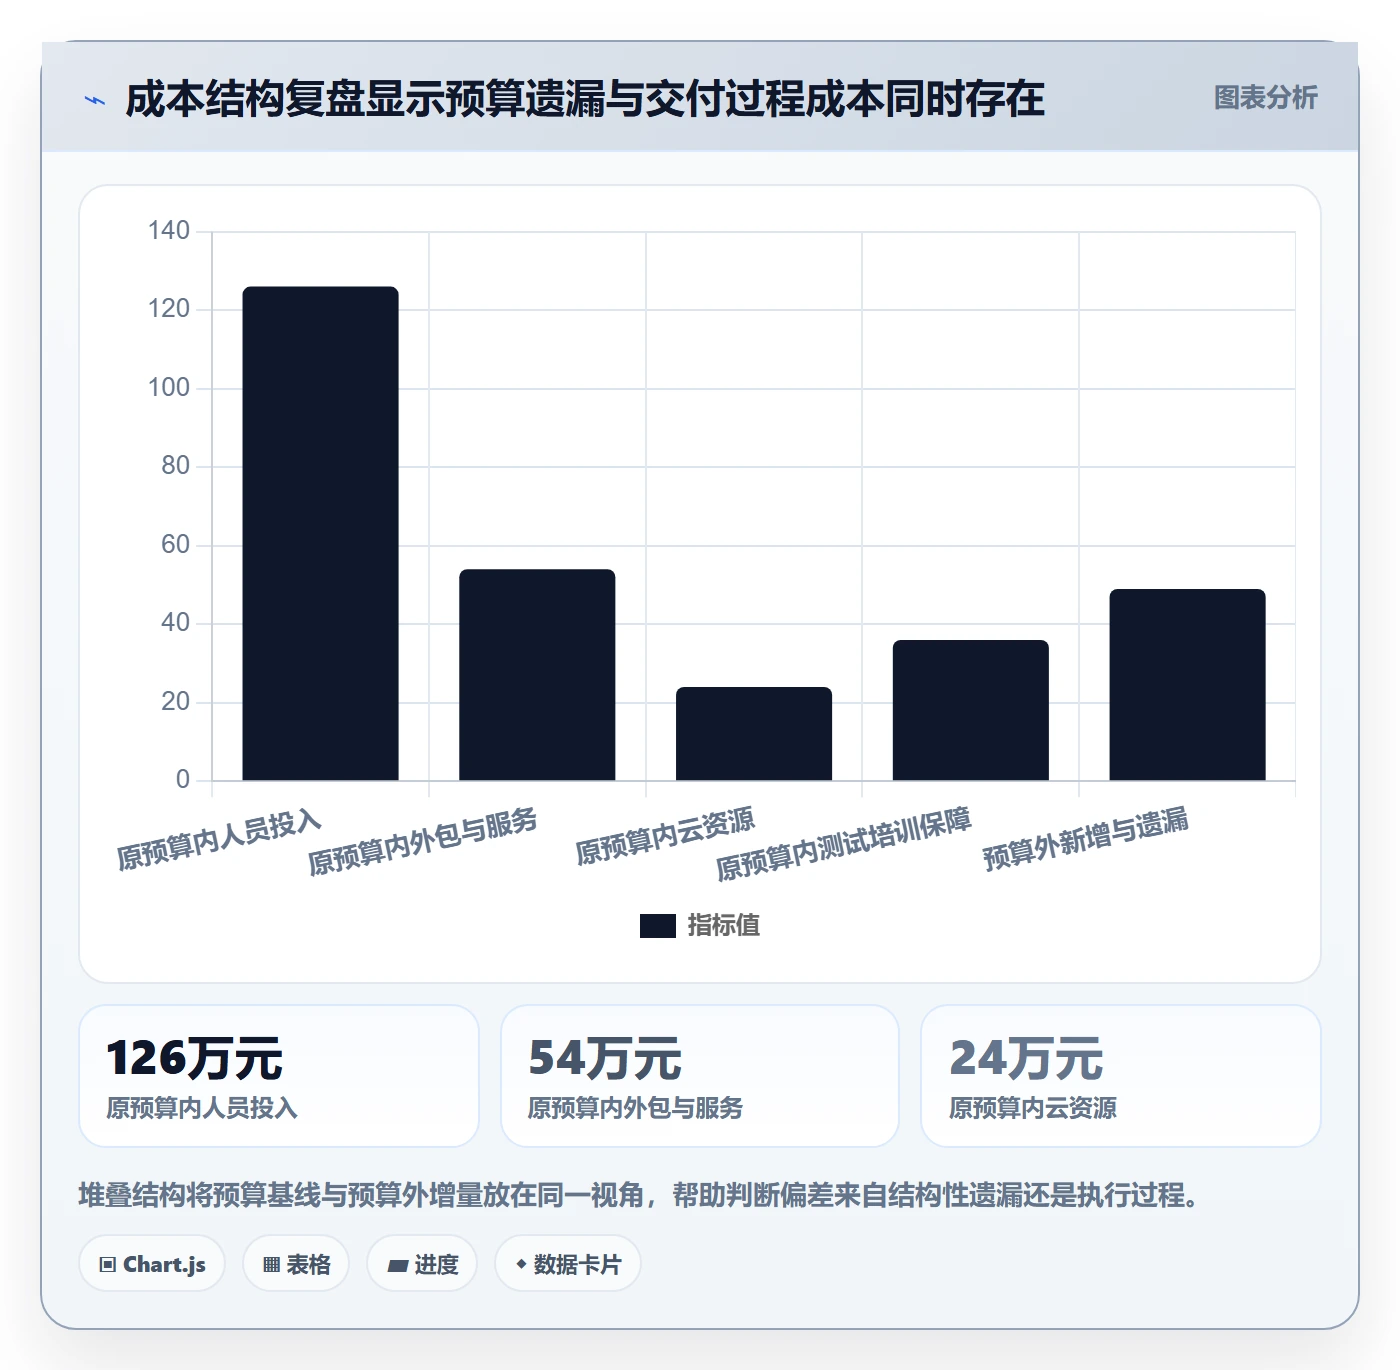Click the chart title about 成本结构复盘
The image size is (1400, 1370).
coord(584,99)
